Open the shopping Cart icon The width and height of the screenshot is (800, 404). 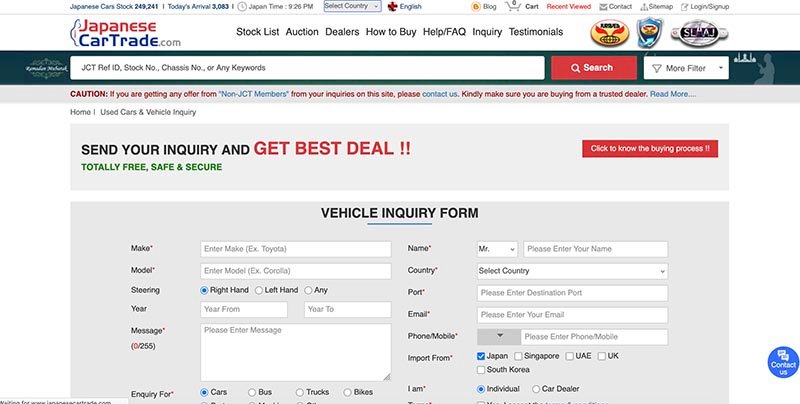513,6
